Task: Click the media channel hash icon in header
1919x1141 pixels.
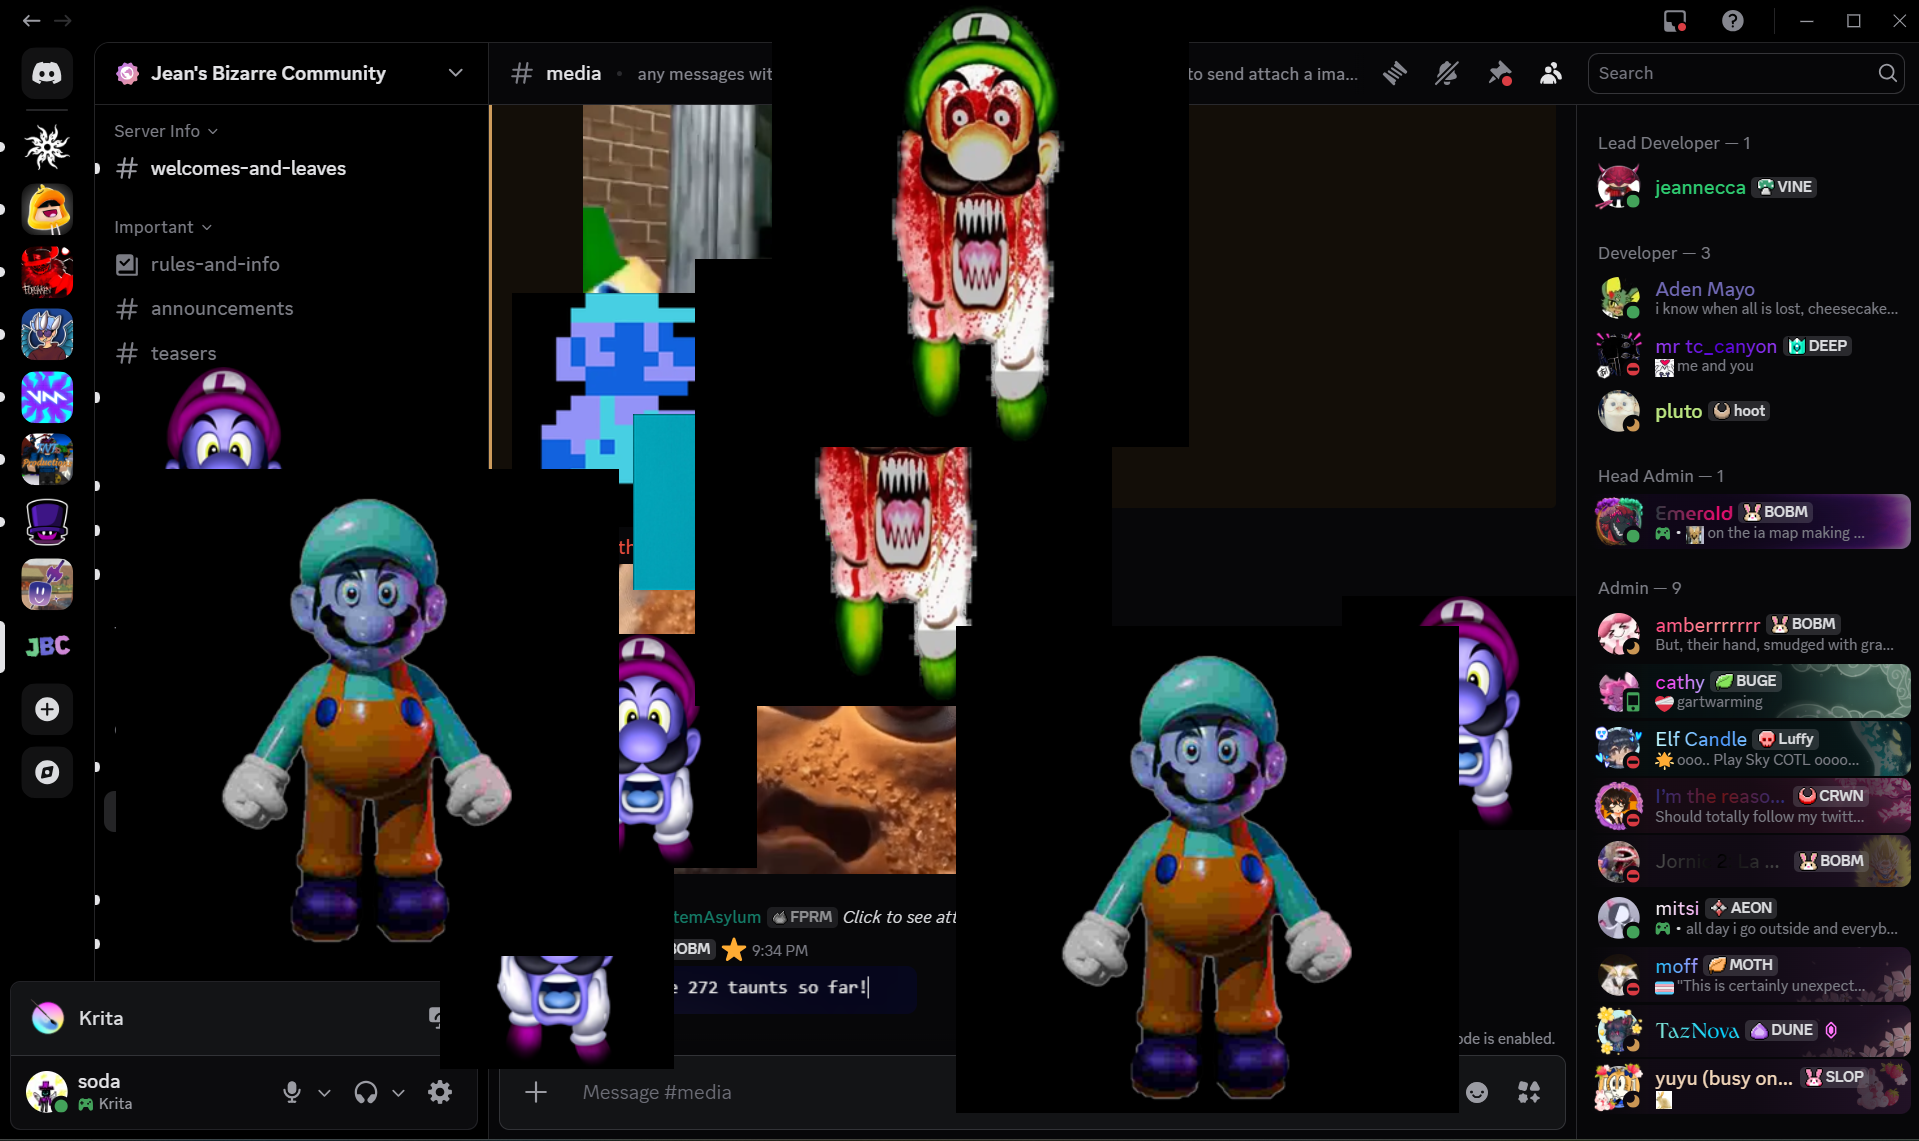Action: tap(521, 73)
